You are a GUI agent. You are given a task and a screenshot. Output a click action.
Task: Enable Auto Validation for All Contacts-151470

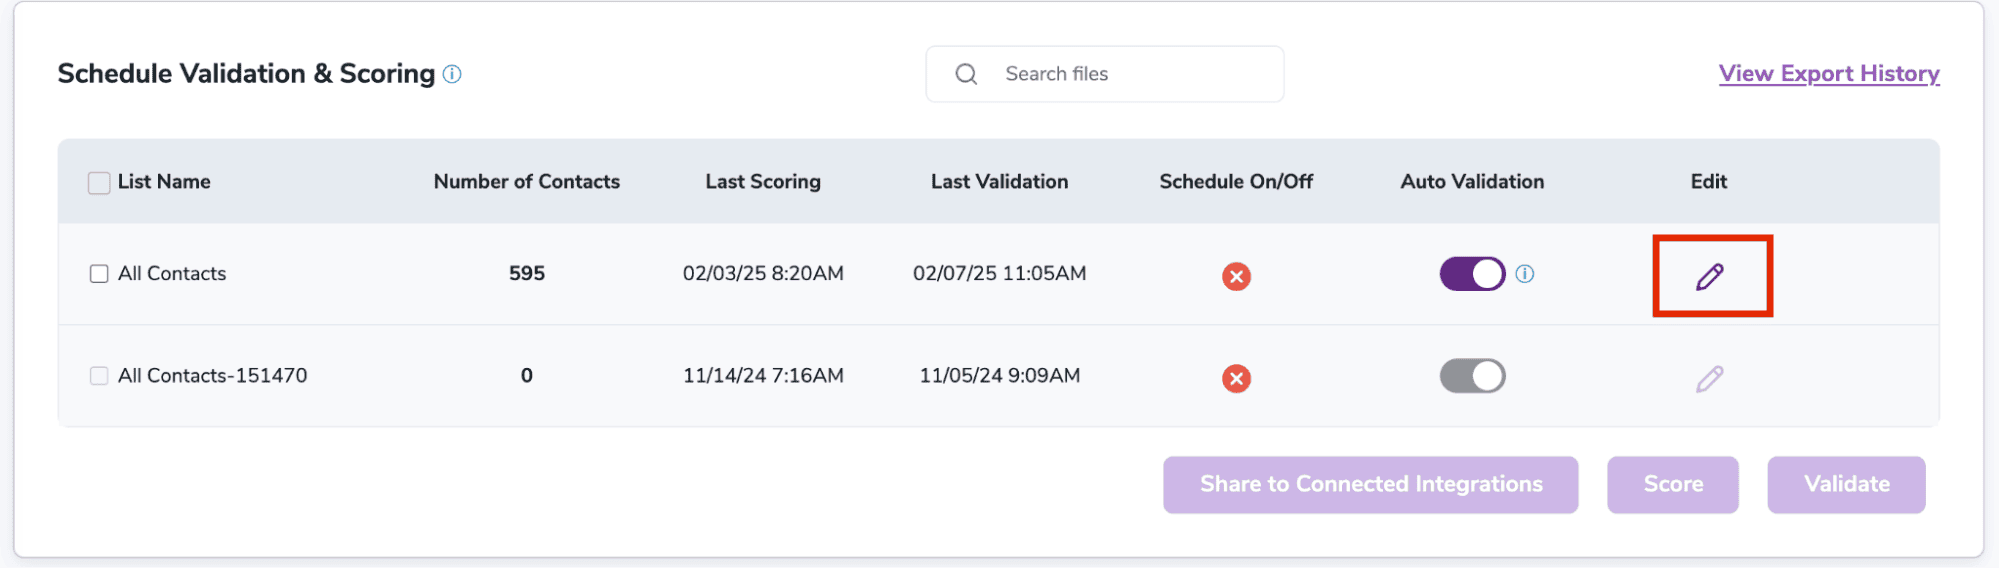pyautogui.click(x=1472, y=376)
